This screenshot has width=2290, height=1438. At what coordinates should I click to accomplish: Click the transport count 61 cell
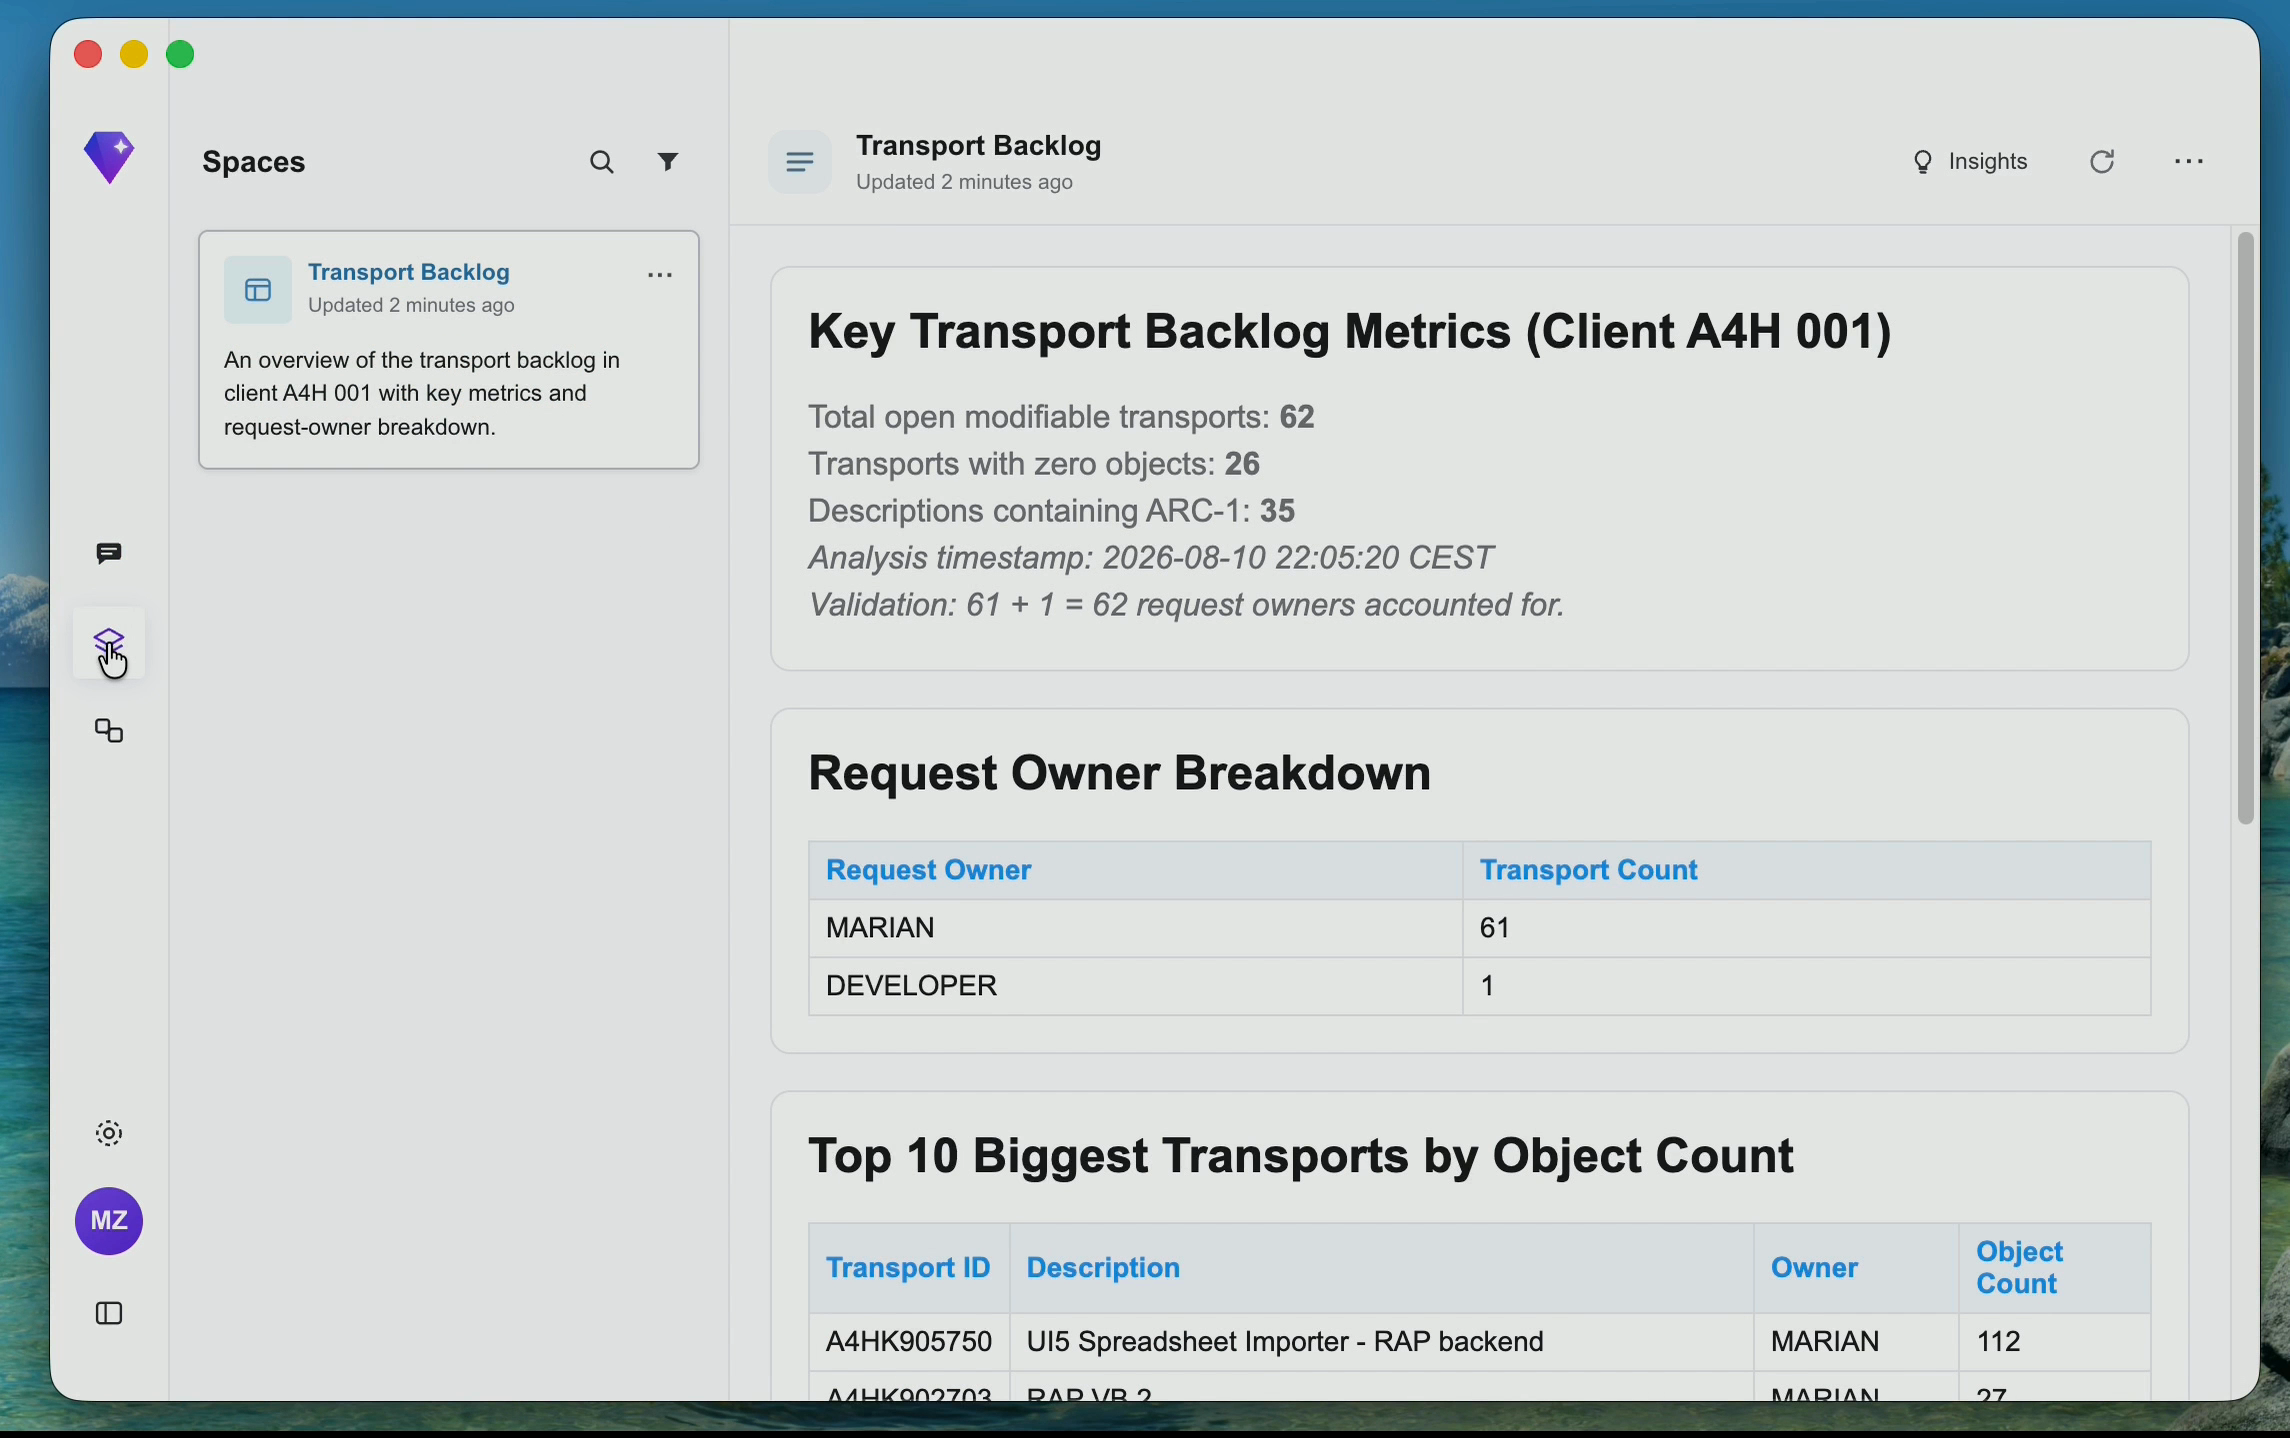tap(1807, 929)
